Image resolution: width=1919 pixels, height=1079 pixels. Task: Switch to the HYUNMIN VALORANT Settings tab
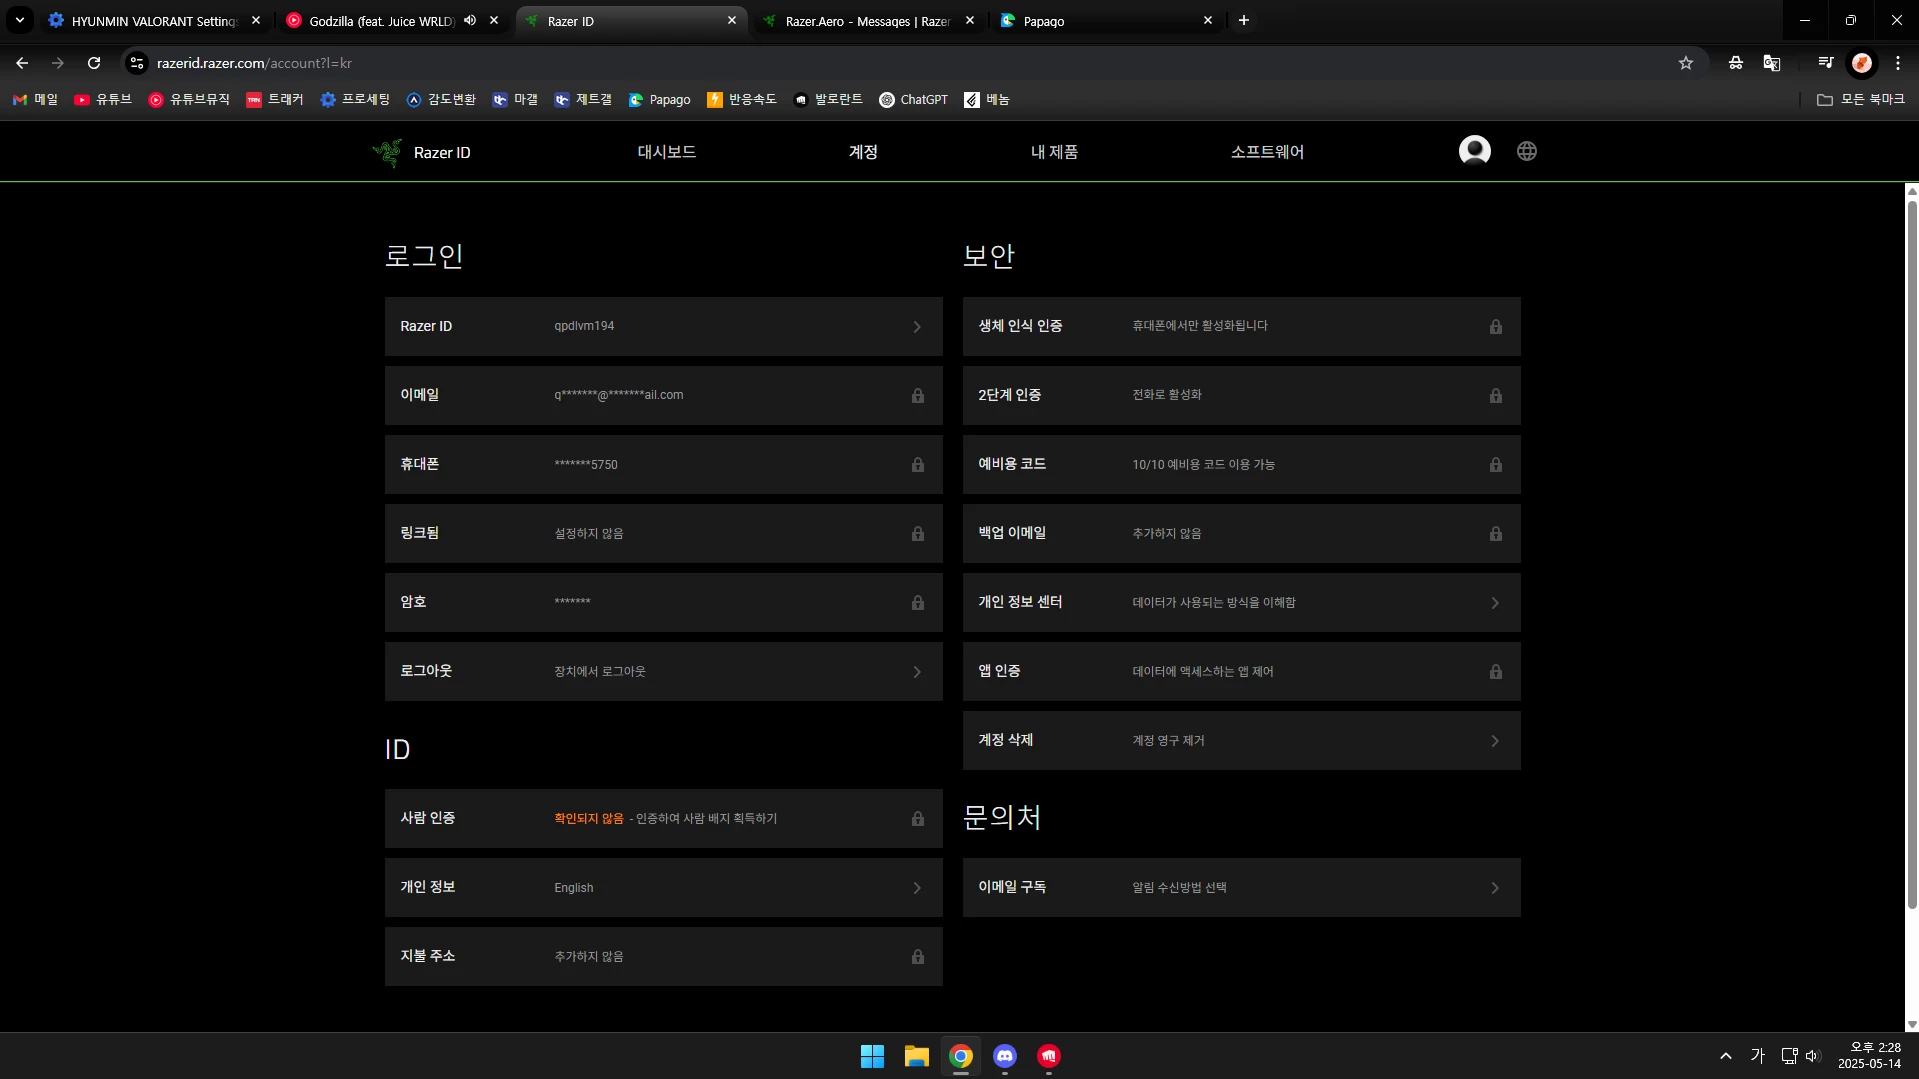[x=153, y=21]
